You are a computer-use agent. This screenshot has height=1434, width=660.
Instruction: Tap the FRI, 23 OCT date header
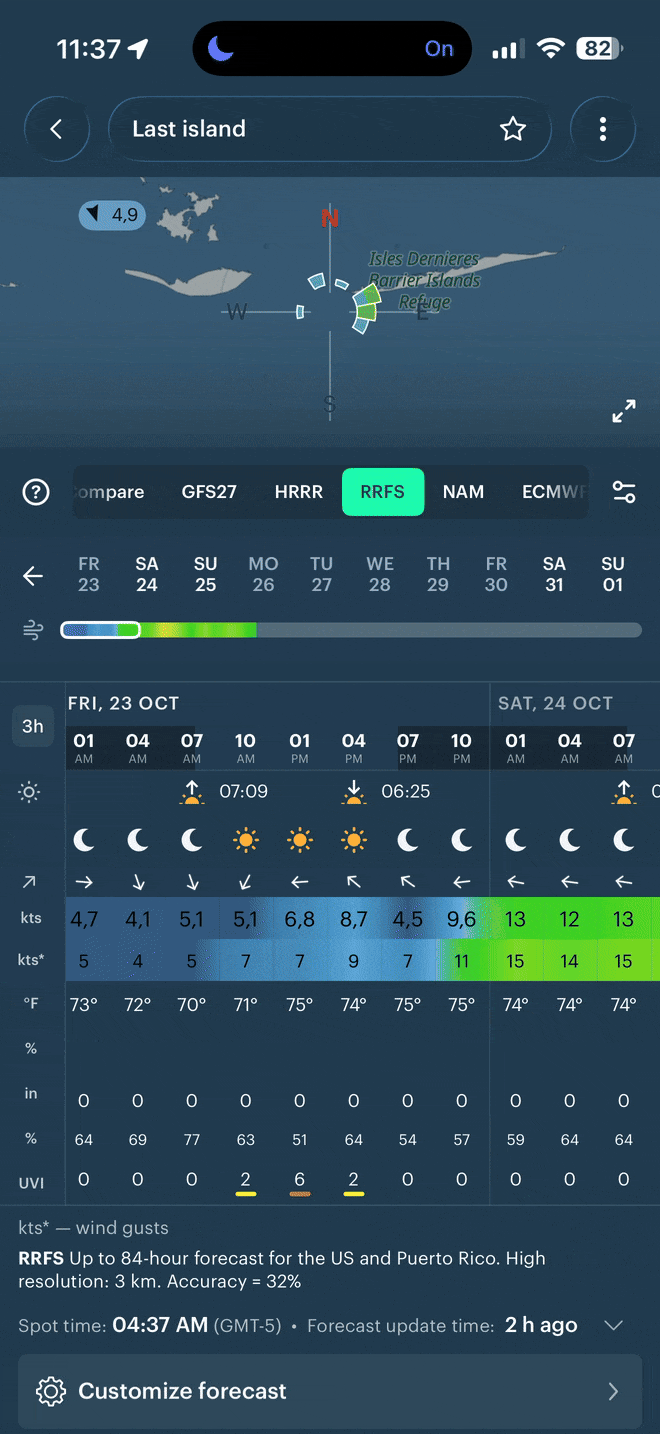[123, 703]
